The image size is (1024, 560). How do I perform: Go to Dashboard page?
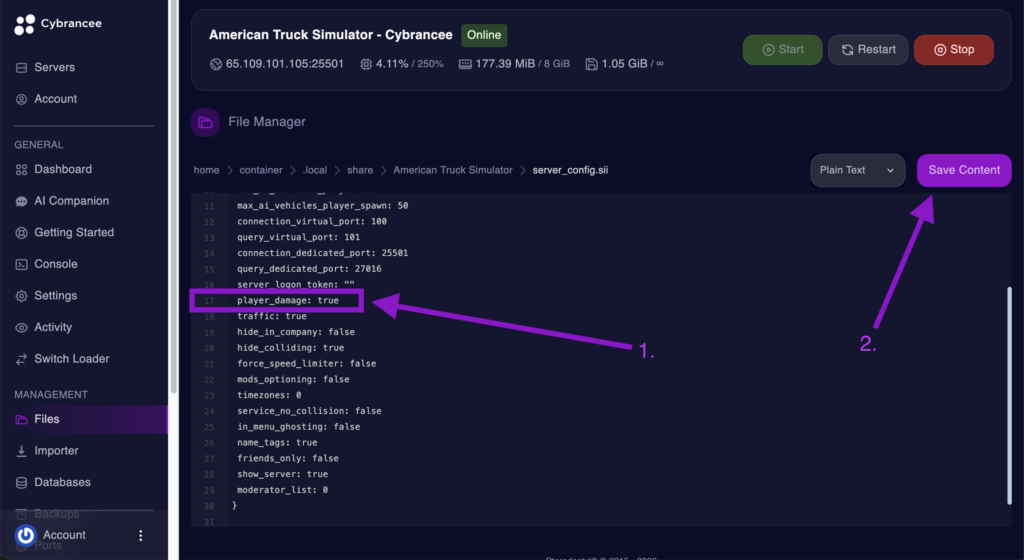tap(63, 169)
